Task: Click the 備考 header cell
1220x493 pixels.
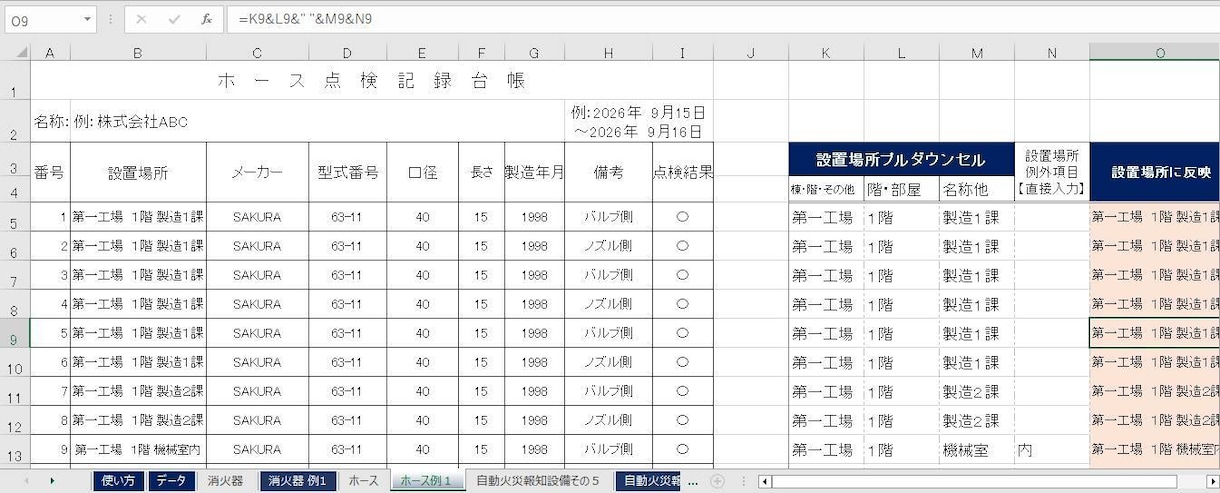Action: click(608, 172)
